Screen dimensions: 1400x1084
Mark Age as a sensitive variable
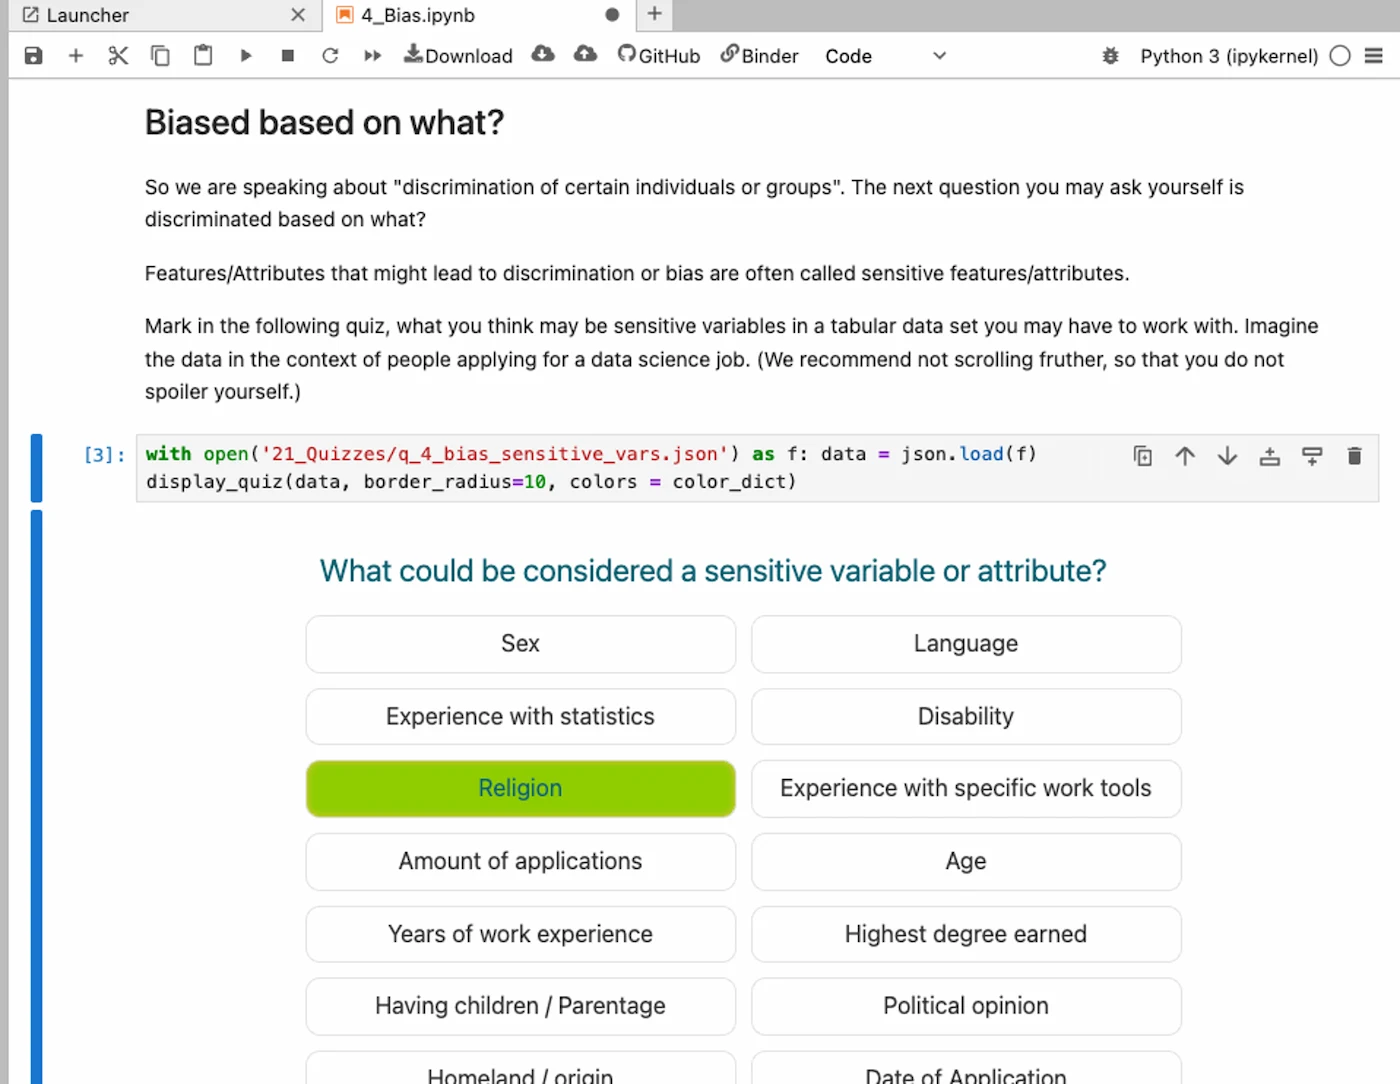pyautogui.click(x=965, y=861)
